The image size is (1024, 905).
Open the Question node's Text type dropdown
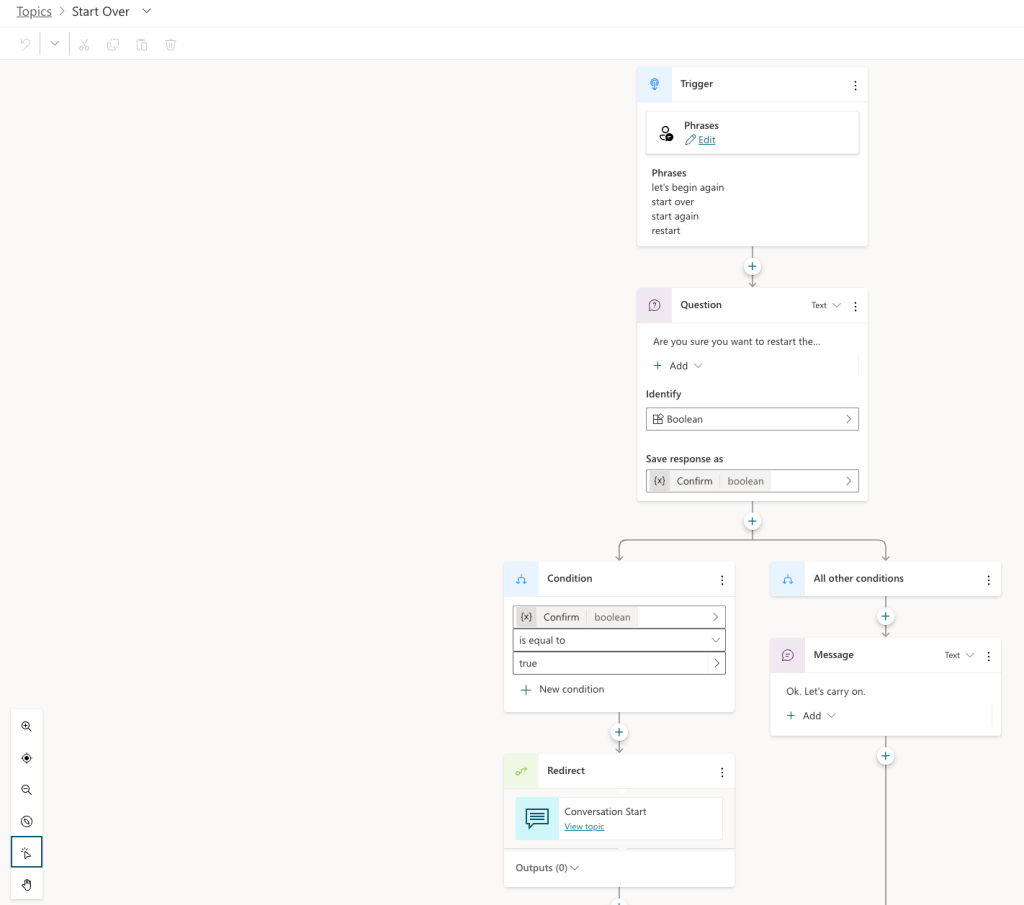[x=826, y=305]
